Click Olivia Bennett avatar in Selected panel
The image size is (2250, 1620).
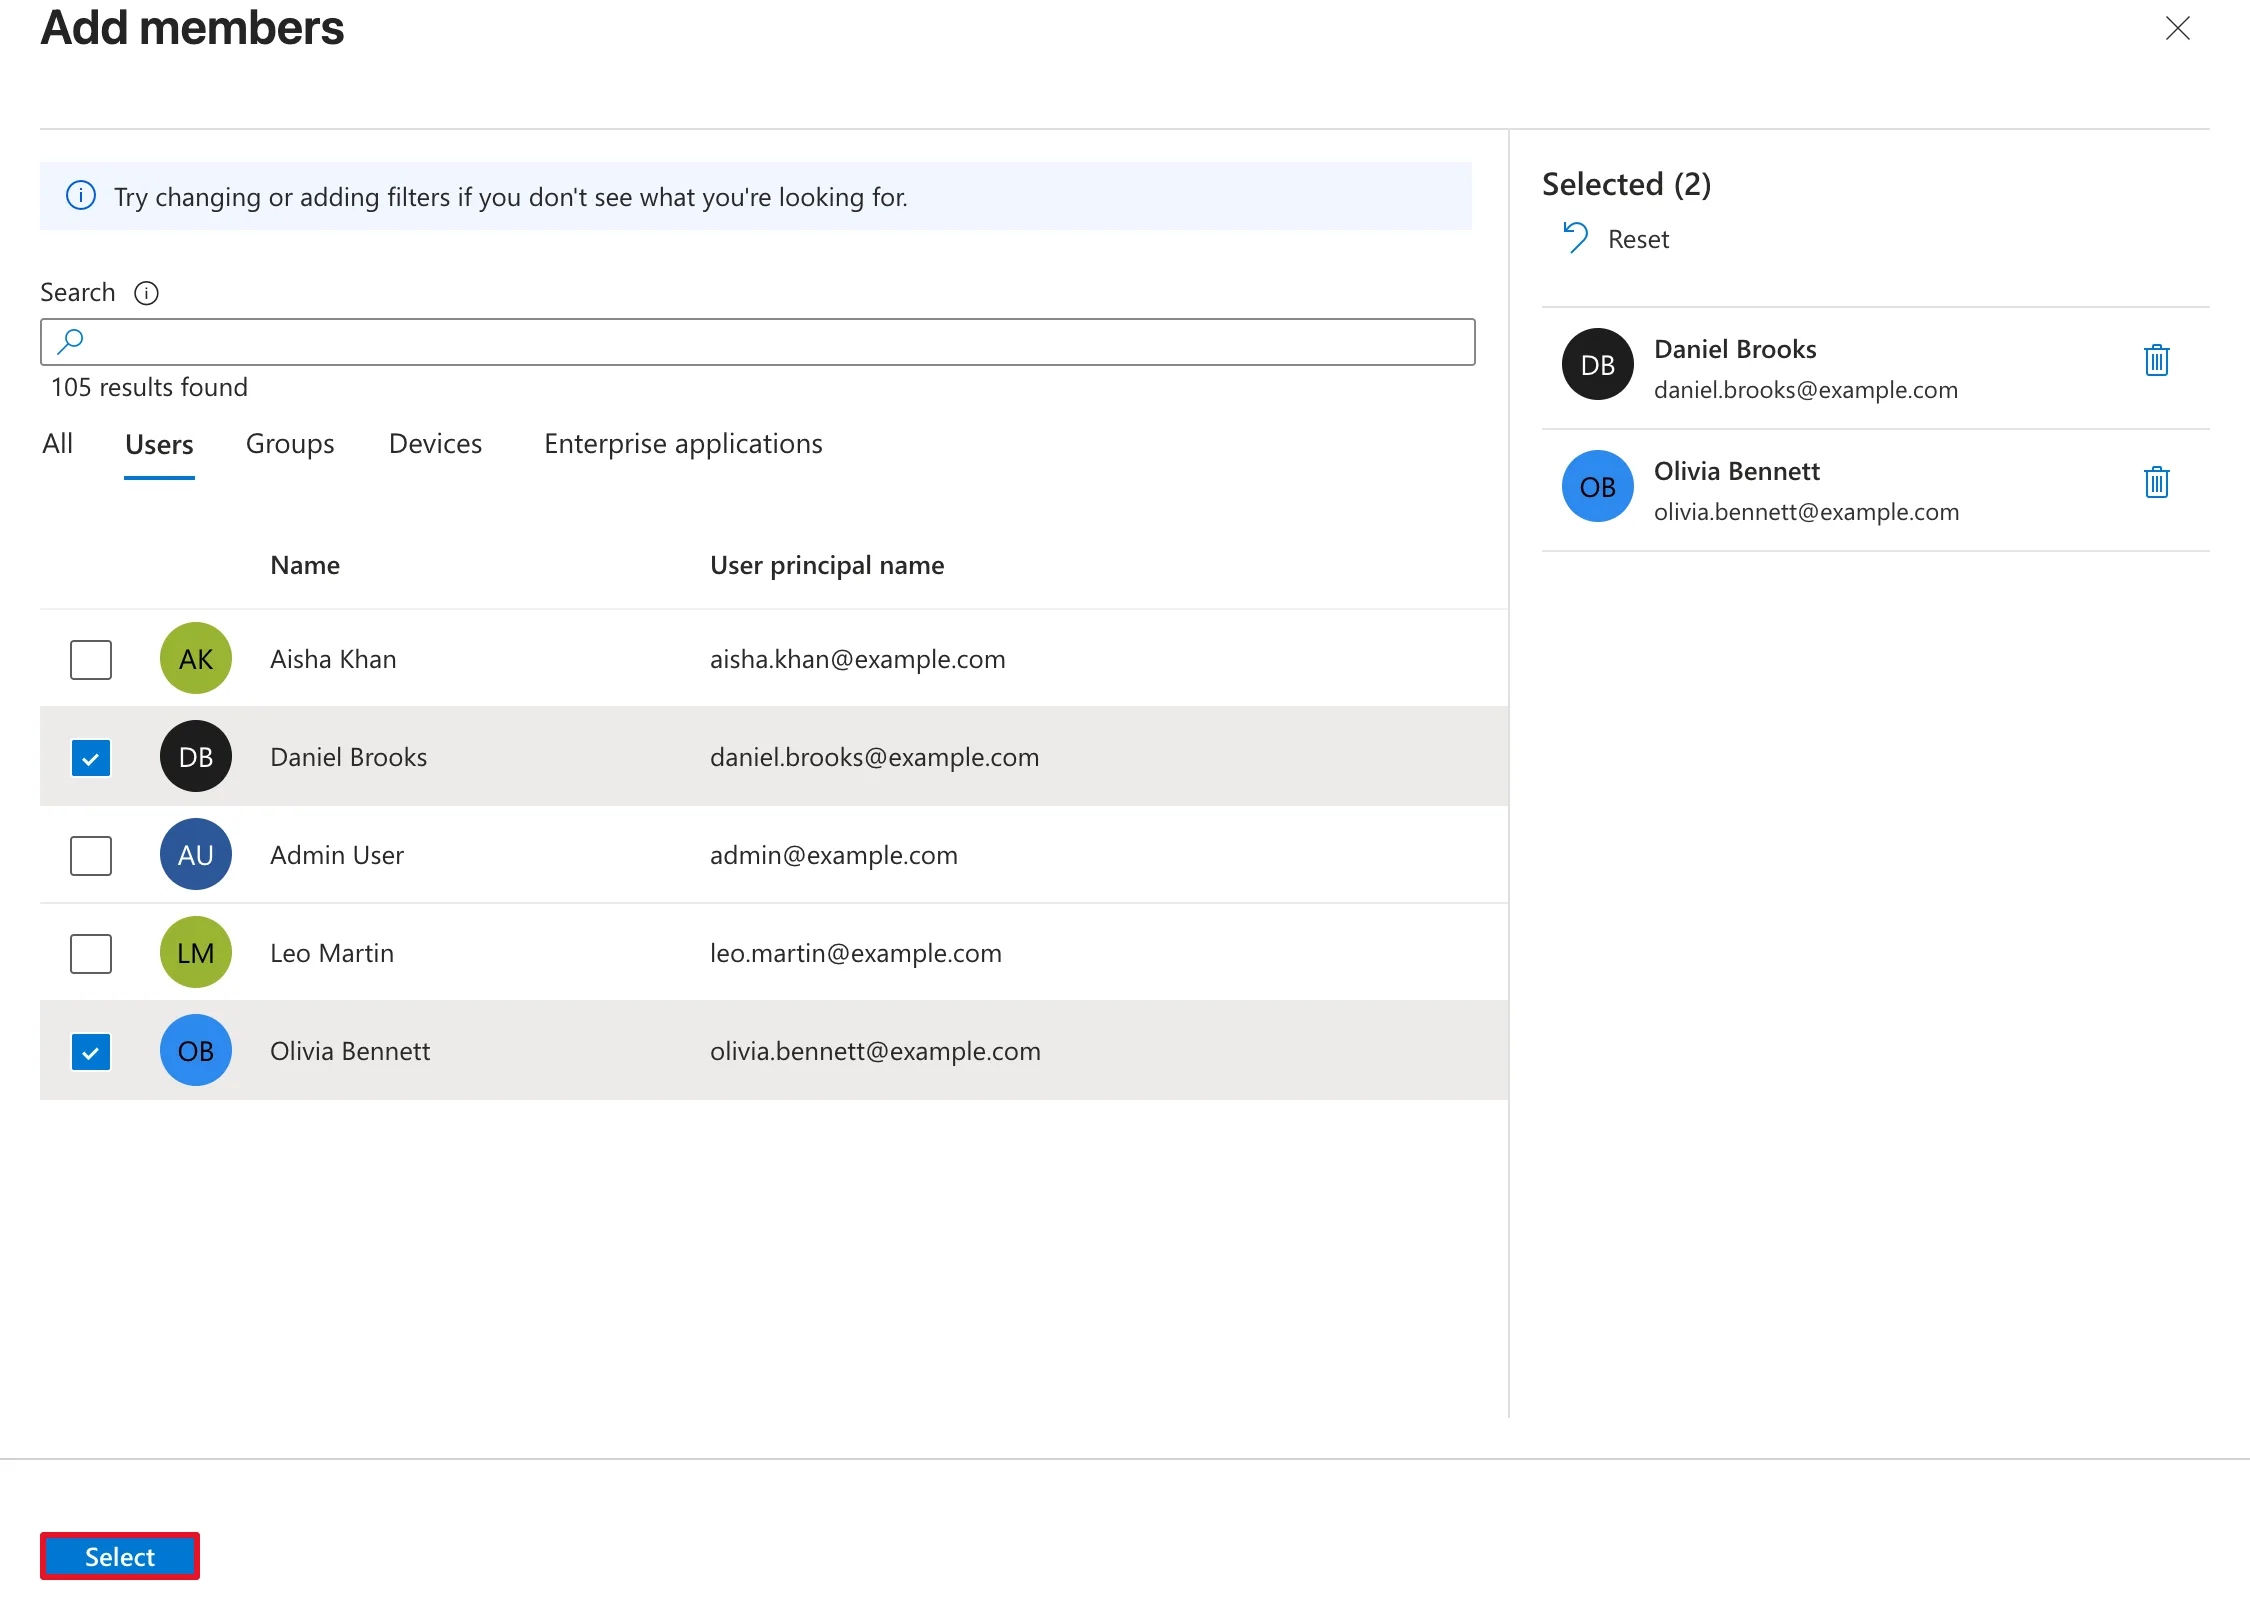[x=1598, y=486]
